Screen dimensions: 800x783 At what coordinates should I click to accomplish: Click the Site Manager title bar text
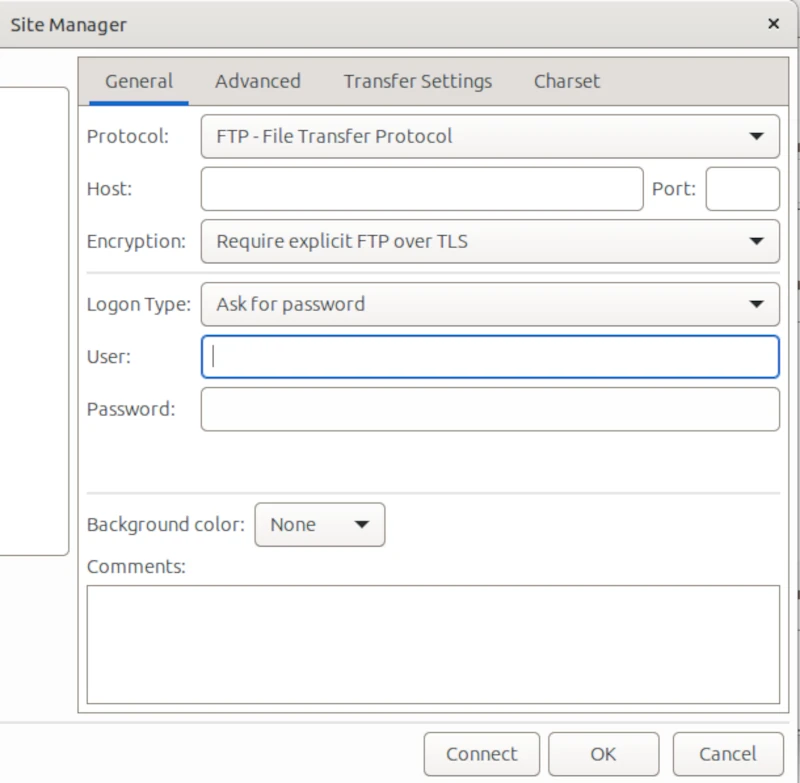(x=69, y=25)
